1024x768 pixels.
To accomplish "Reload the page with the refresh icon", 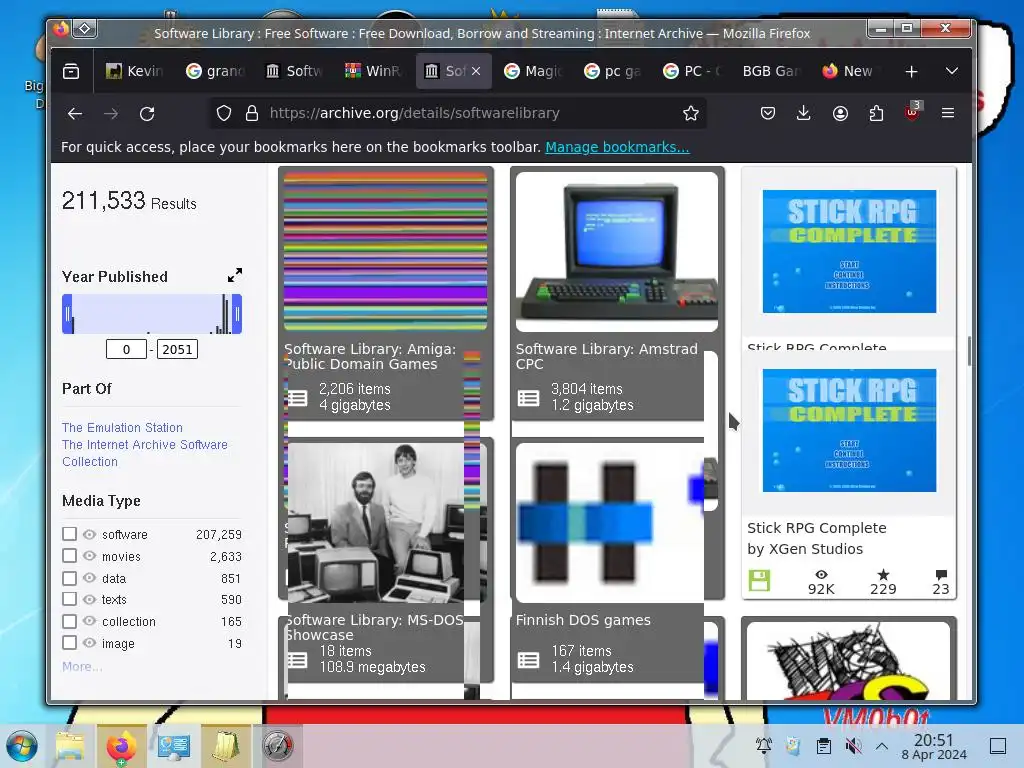I will [x=147, y=114].
